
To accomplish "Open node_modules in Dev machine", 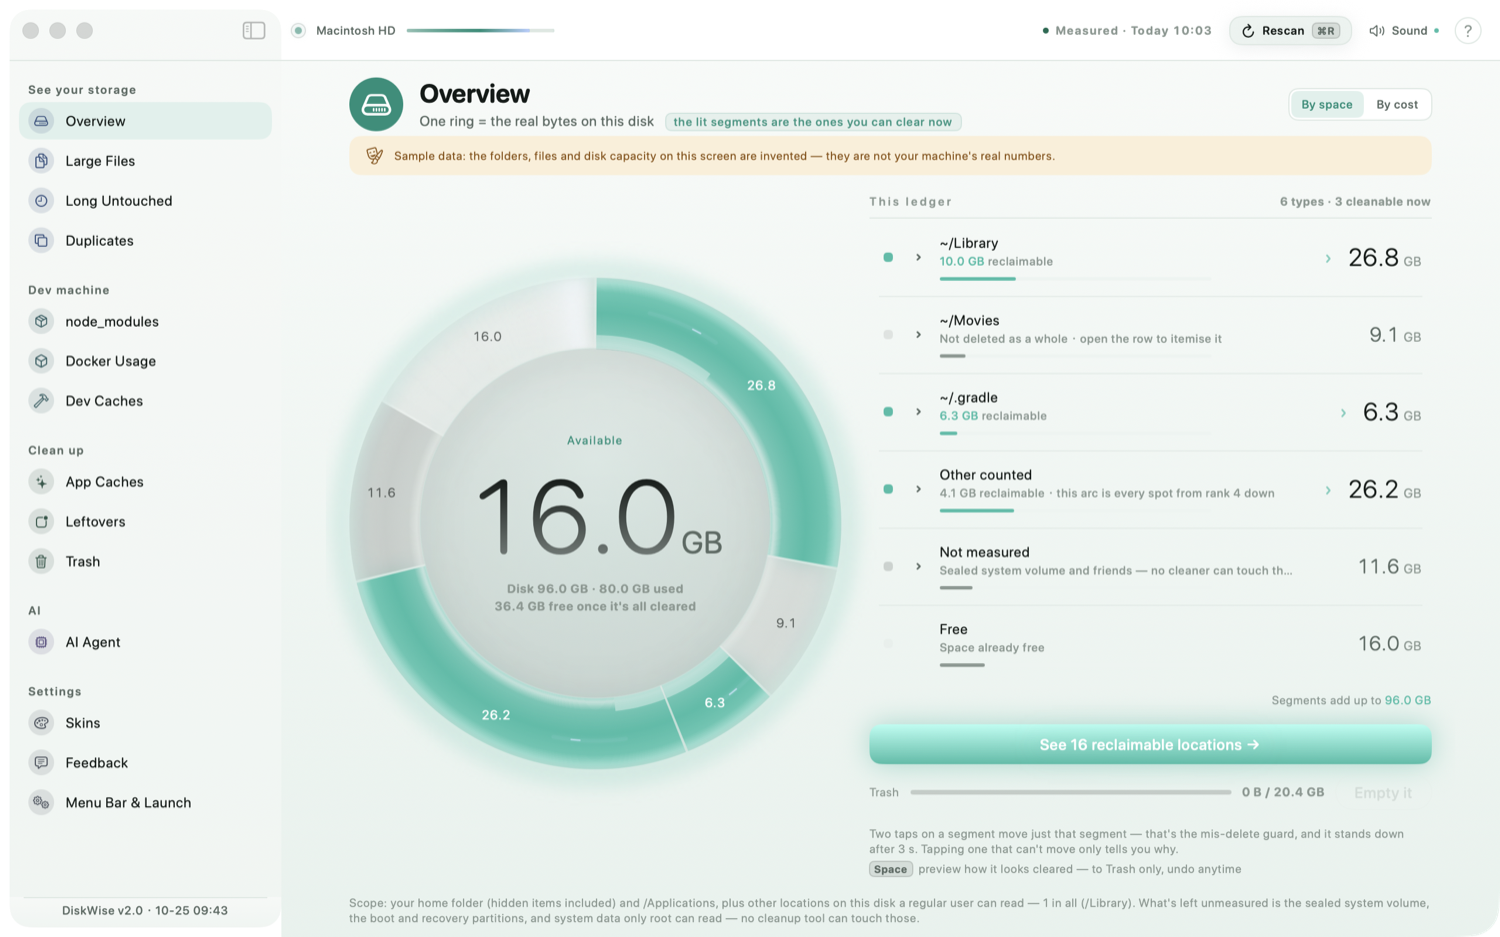I will (145, 321).
